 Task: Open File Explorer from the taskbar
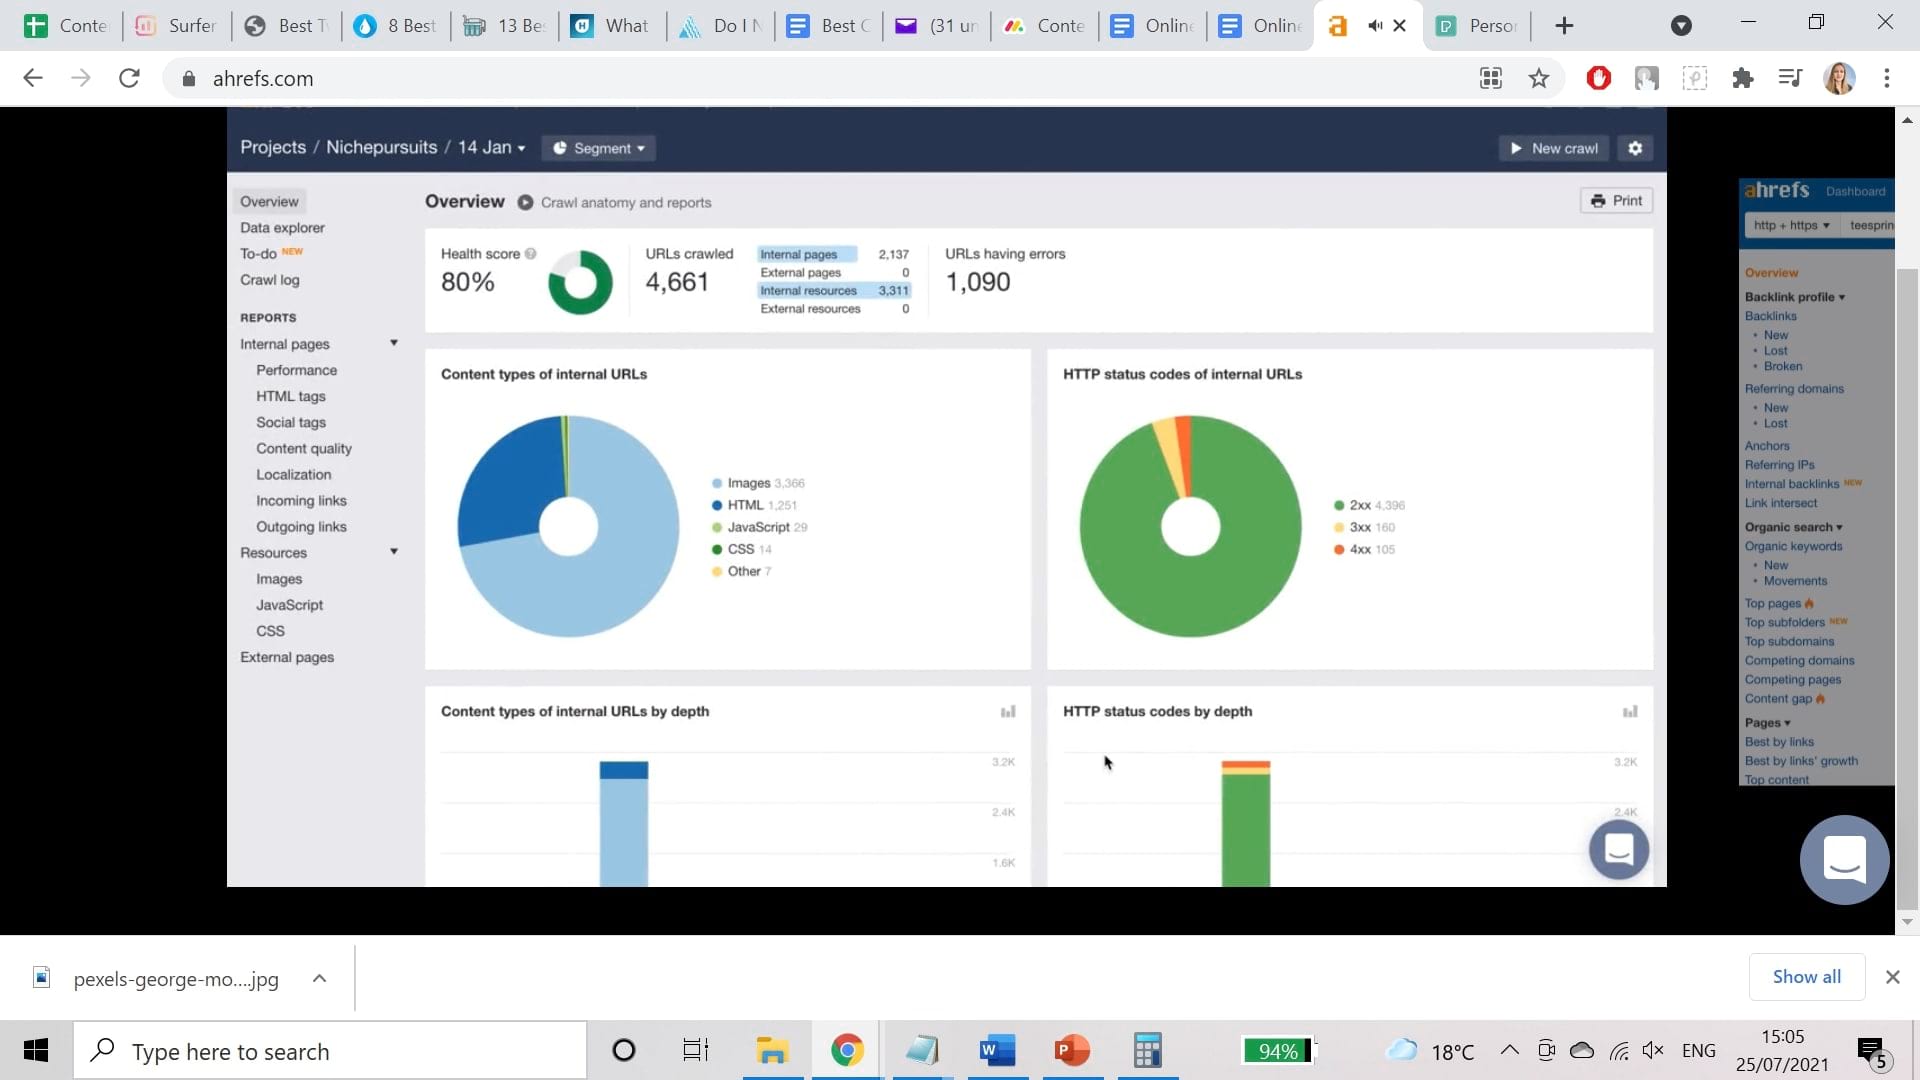[772, 1051]
